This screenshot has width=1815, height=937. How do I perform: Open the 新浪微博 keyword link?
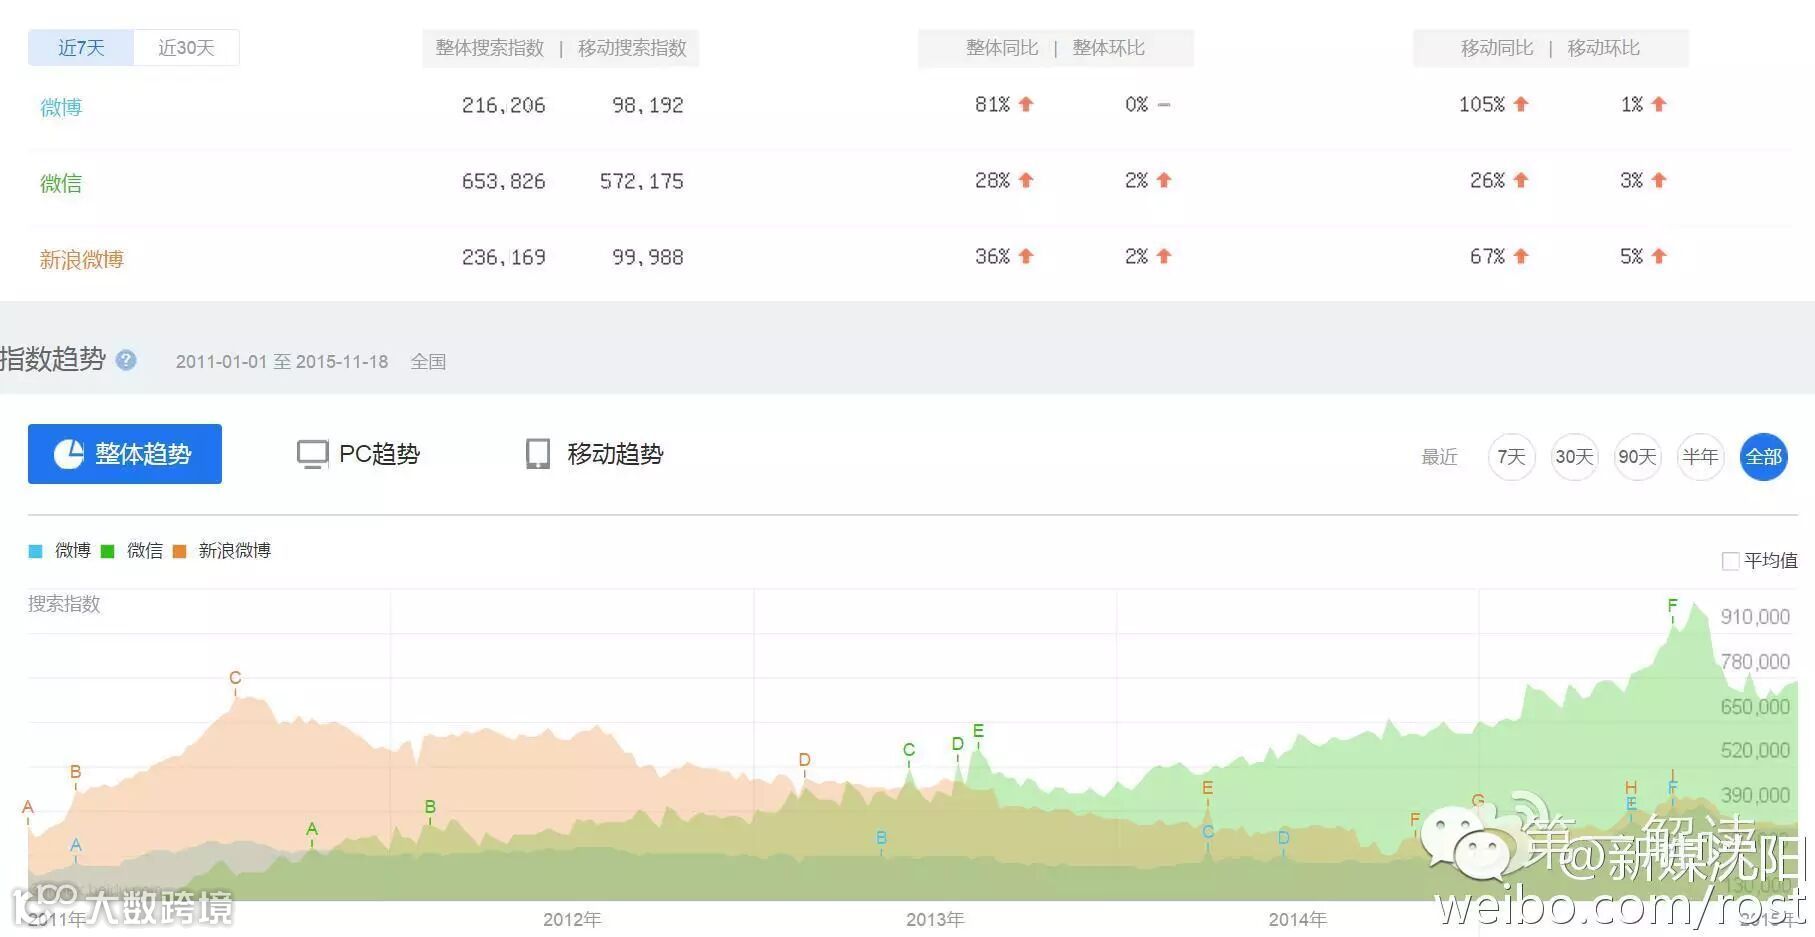pos(82,259)
